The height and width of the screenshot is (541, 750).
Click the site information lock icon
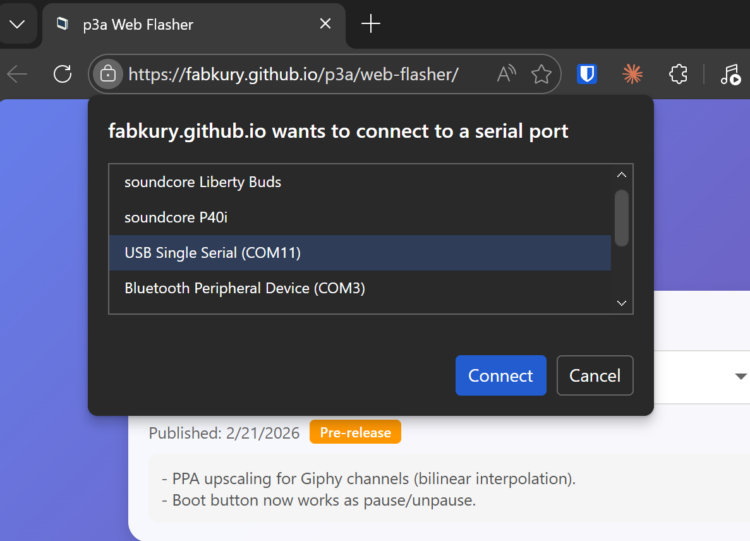(107, 74)
